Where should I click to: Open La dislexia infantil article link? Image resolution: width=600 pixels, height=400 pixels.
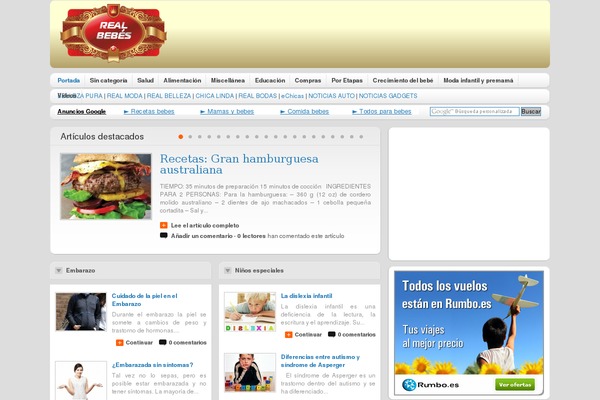306,296
